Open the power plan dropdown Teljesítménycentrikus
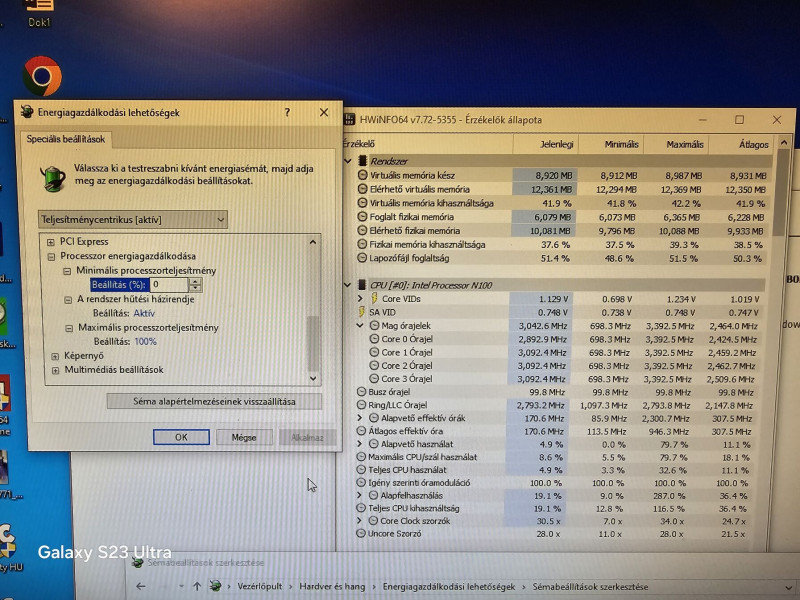 click(133, 220)
